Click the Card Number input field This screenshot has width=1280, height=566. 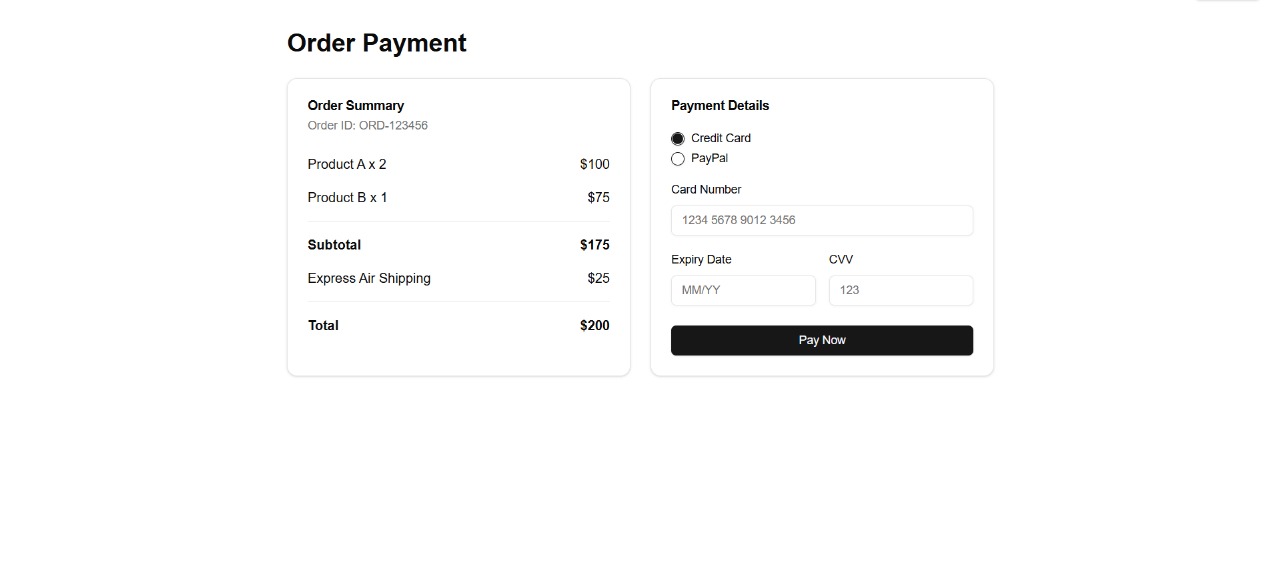tap(821, 220)
